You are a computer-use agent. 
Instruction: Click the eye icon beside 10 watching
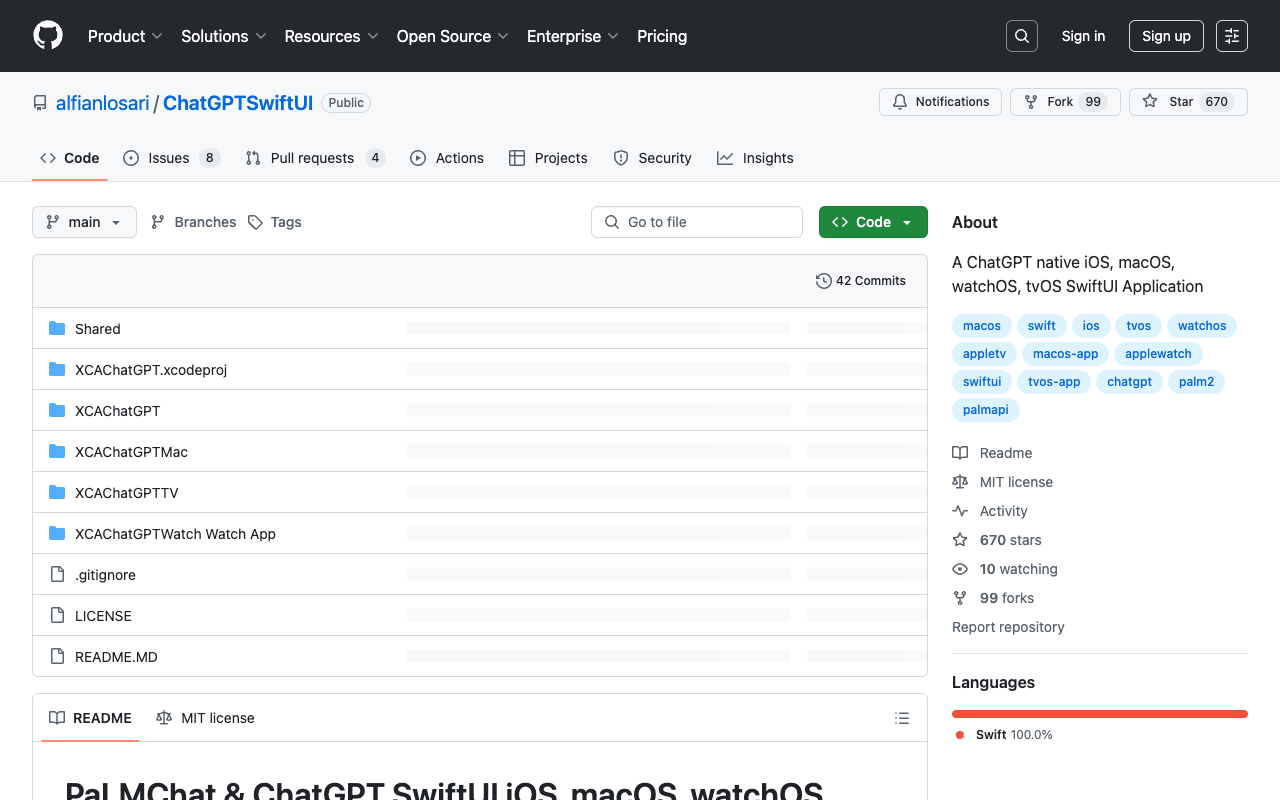960,569
